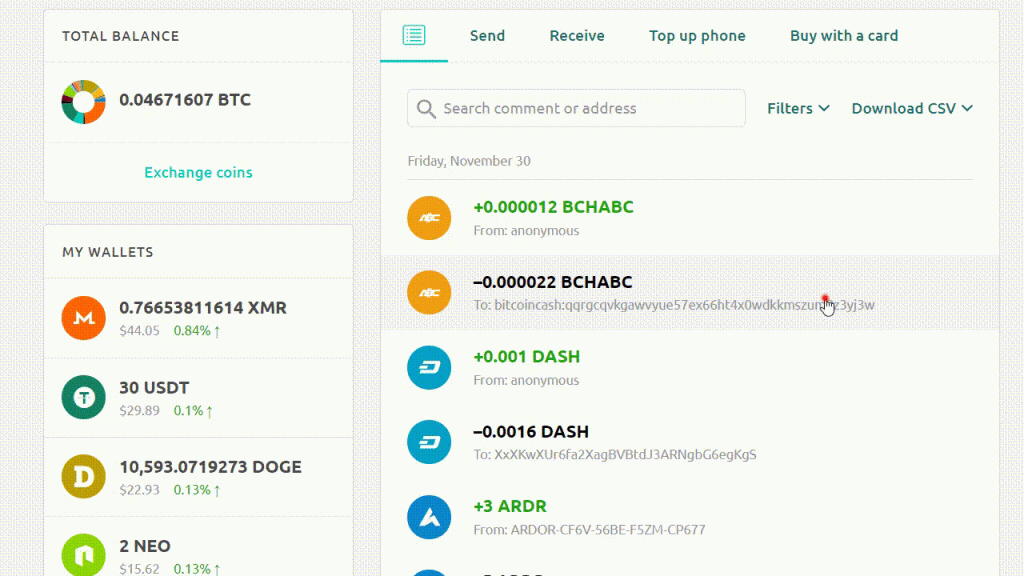Click the $29.89 USDT value
1024x576 pixels.
click(x=139, y=411)
